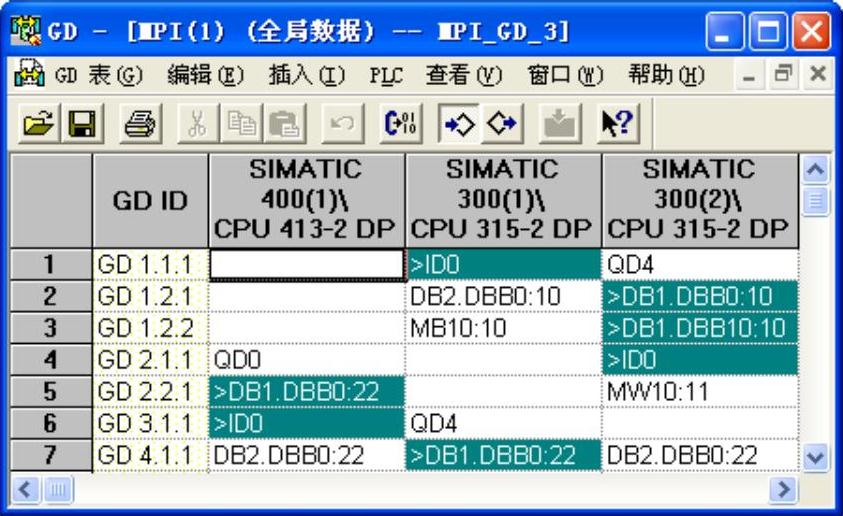Click the document icon in menu bar
This screenshot has height=516, width=843.
point(29,74)
